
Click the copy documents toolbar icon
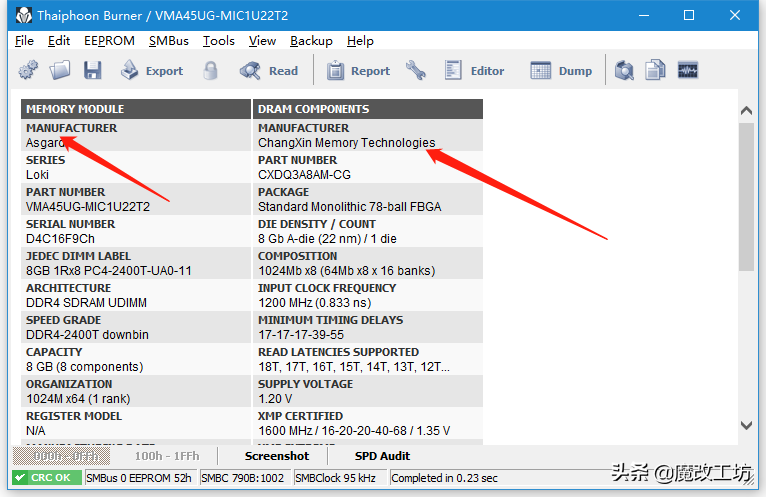(655, 70)
